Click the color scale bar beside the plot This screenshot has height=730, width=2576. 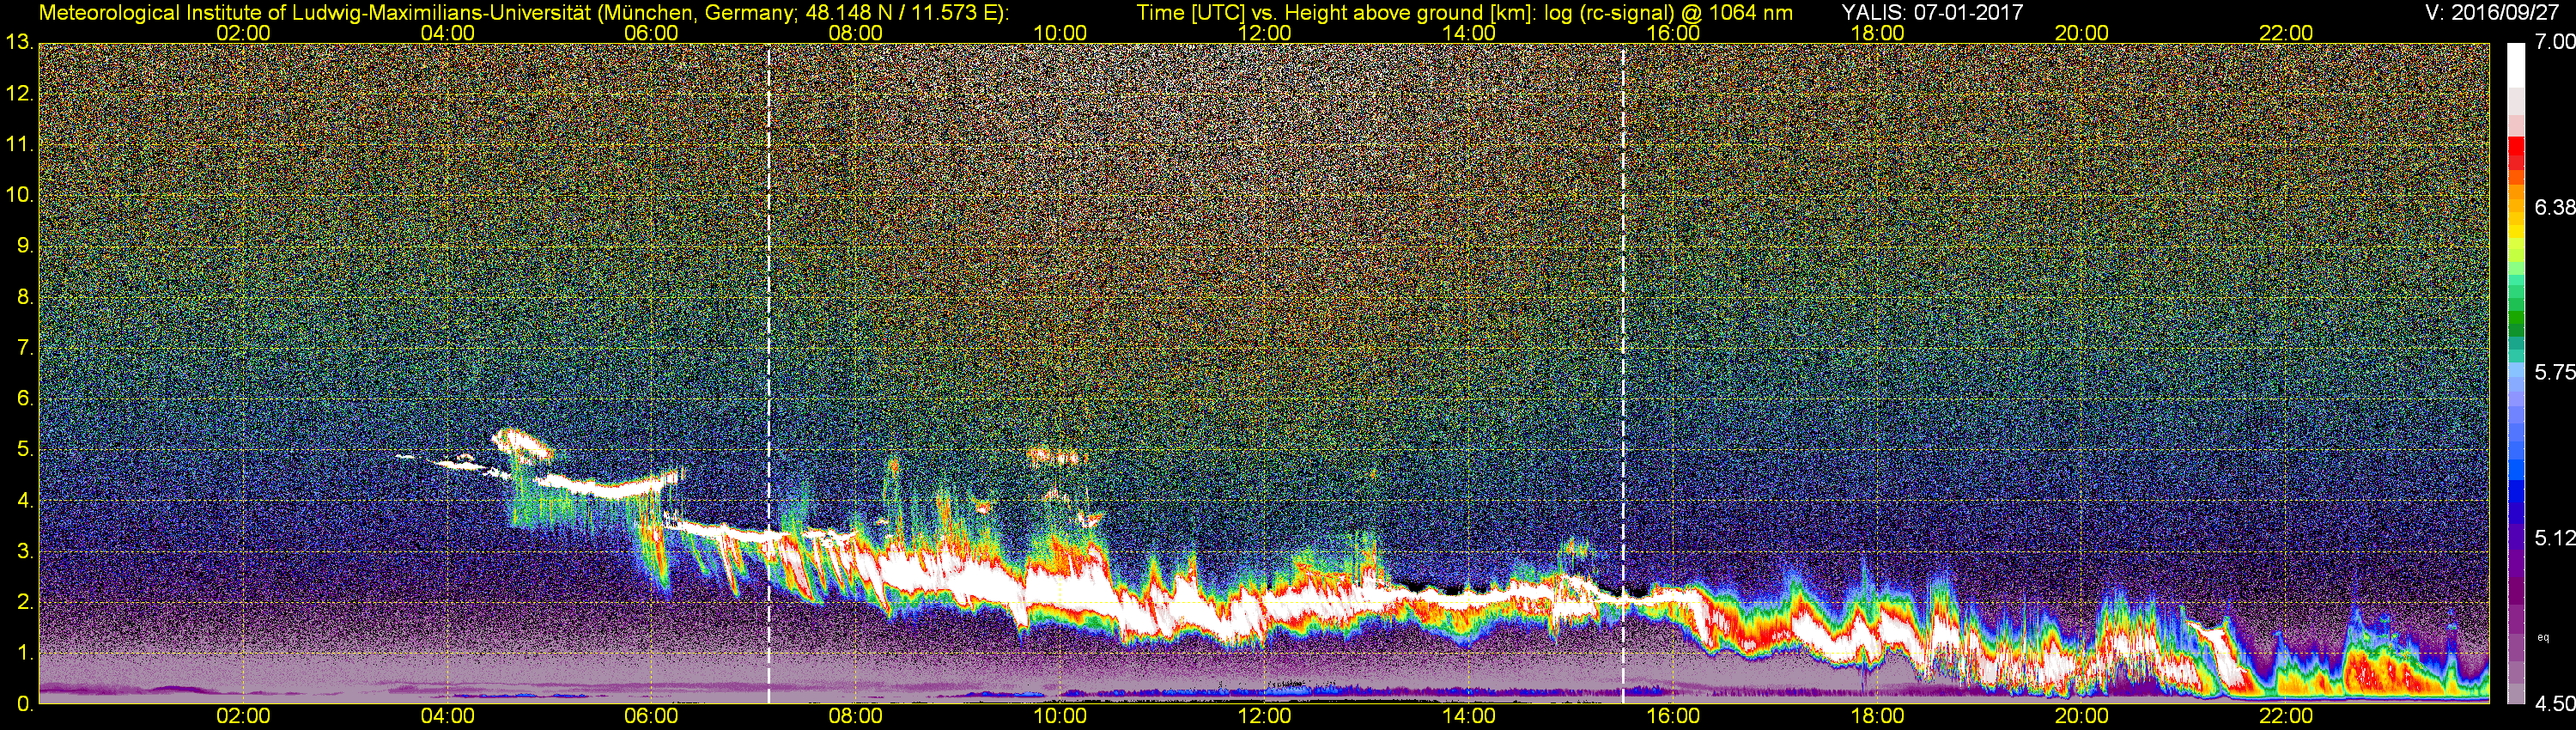[x=2517, y=373]
